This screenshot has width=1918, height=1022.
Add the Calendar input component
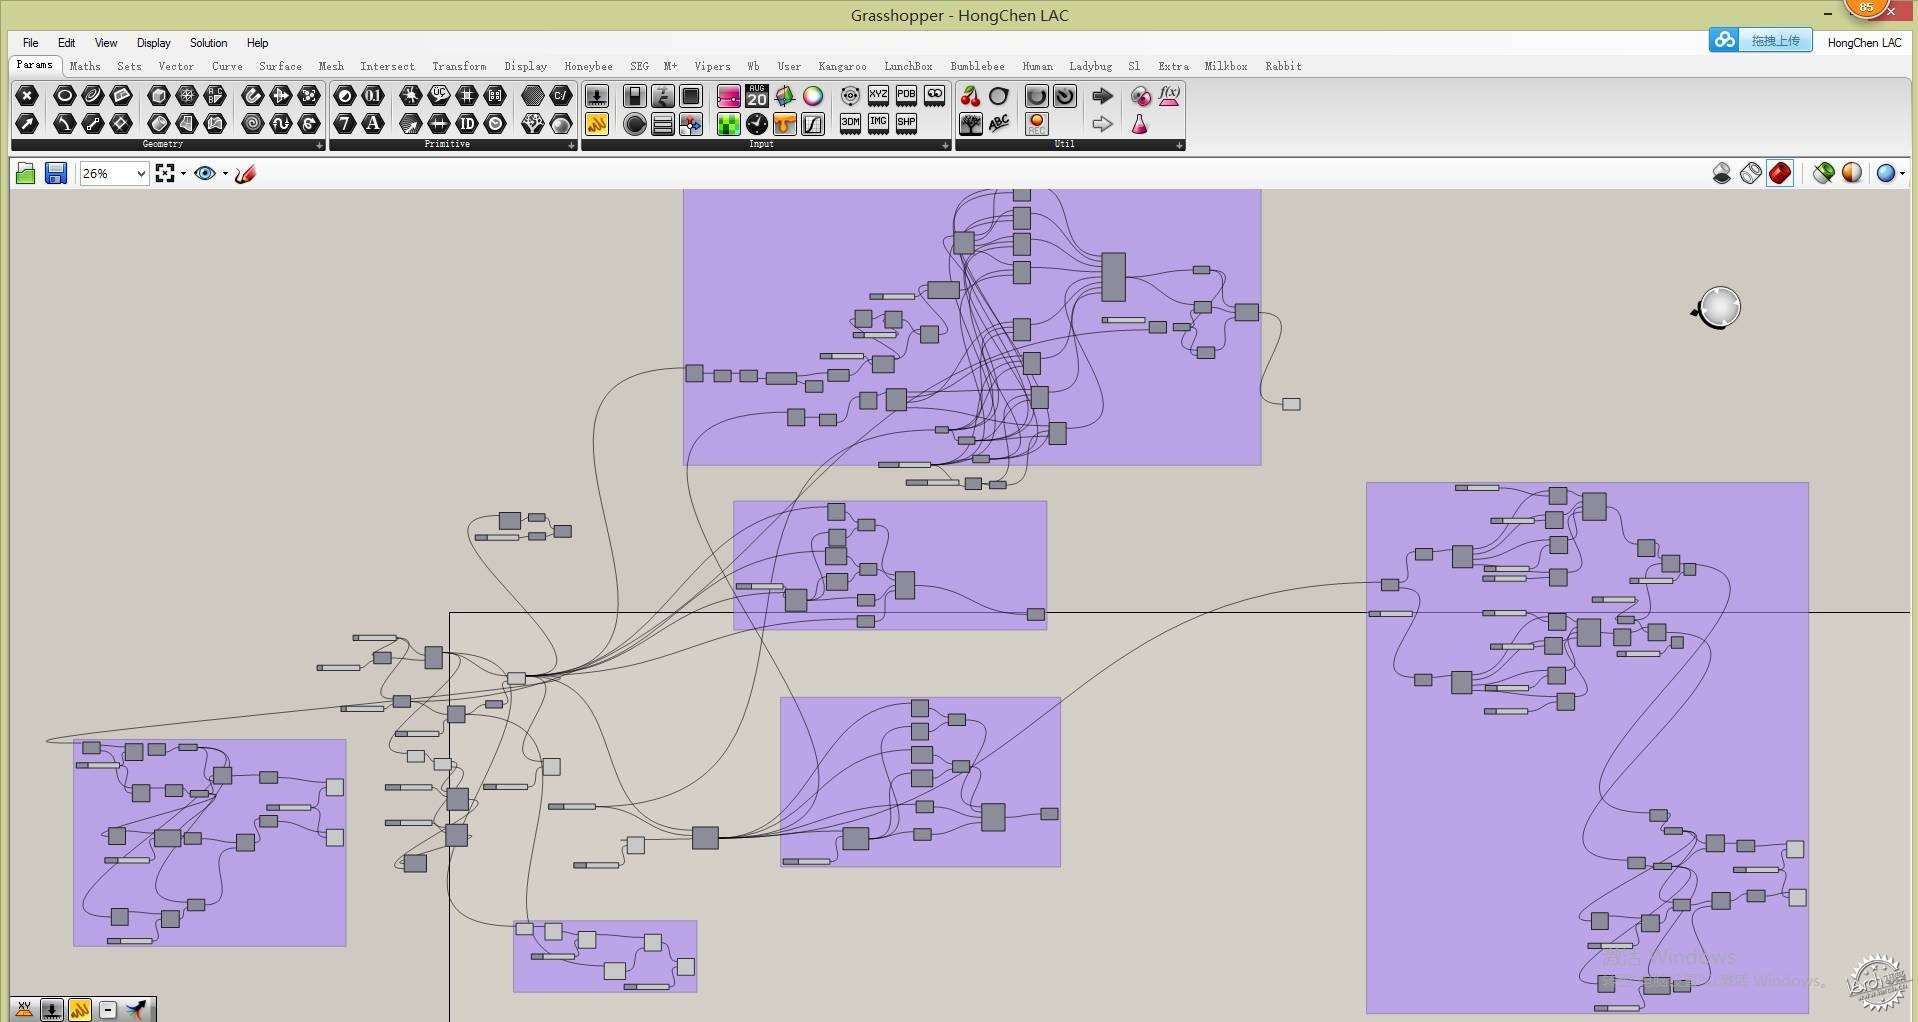click(757, 96)
